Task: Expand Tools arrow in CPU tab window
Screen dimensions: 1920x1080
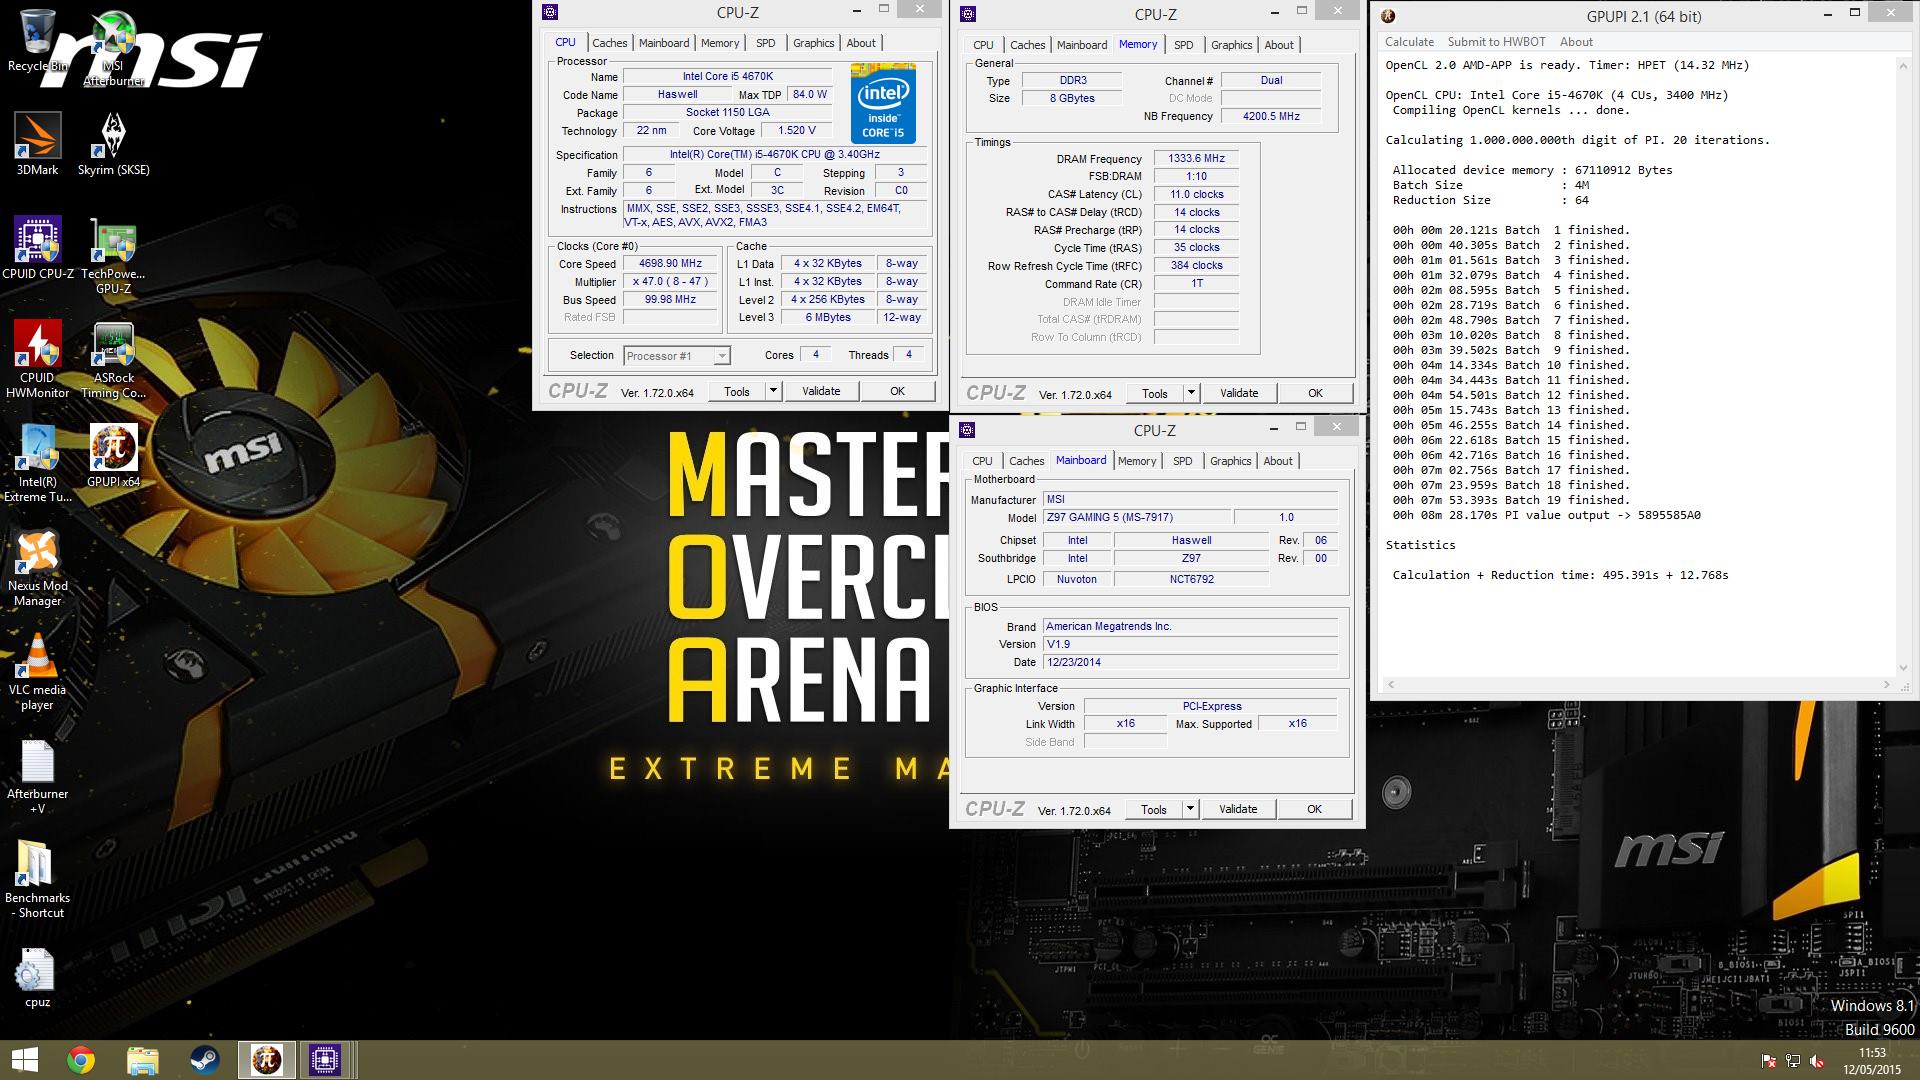Action: tap(773, 391)
